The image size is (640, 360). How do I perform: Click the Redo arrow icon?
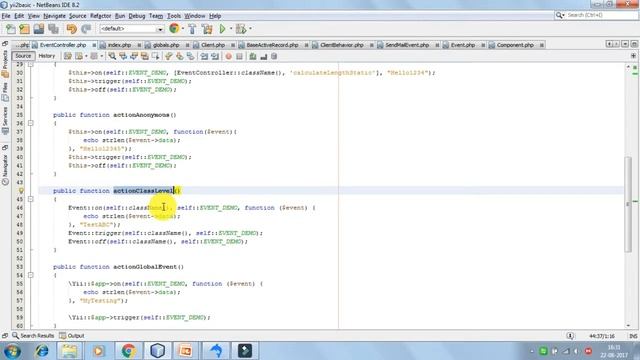point(86,29)
